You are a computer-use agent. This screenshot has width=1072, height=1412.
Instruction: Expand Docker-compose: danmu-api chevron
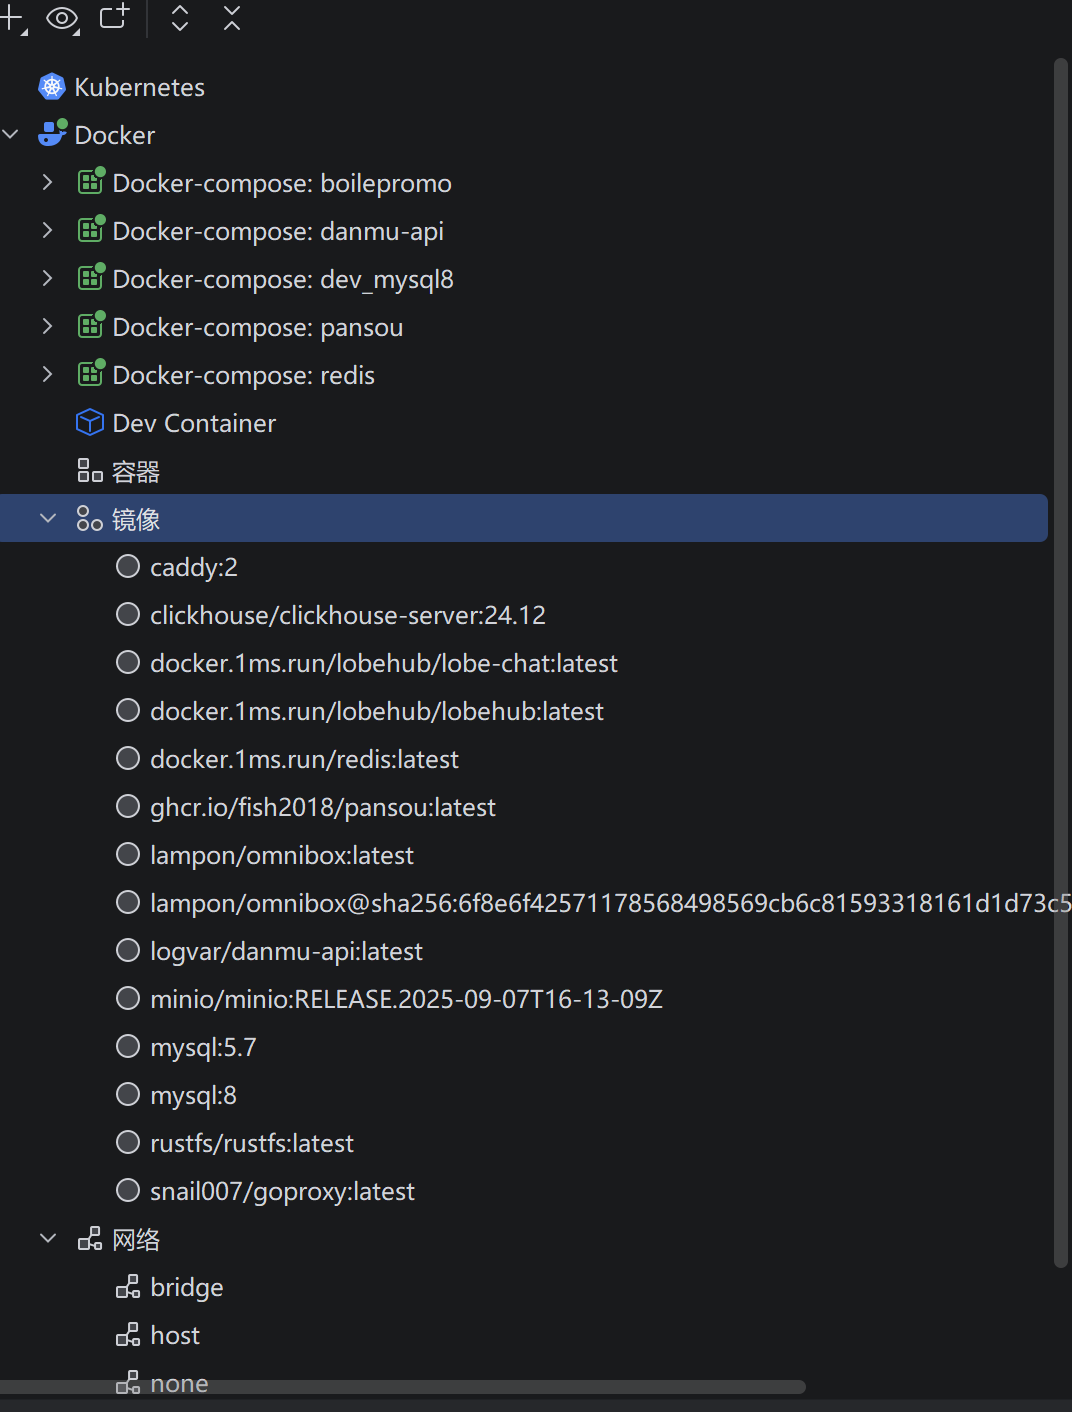point(47,230)
